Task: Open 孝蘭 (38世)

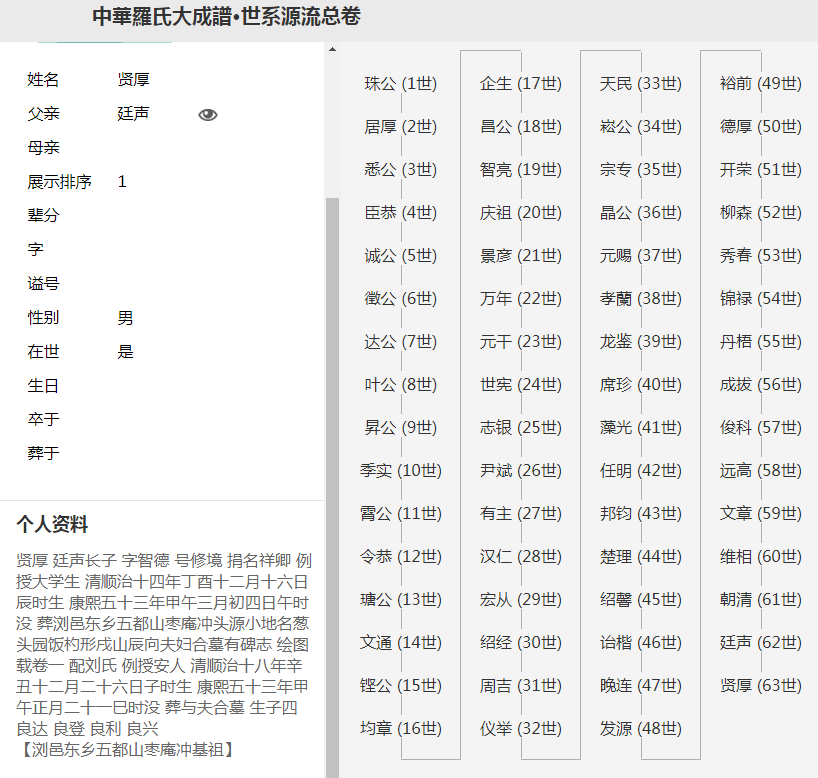Action: (641, 298)
